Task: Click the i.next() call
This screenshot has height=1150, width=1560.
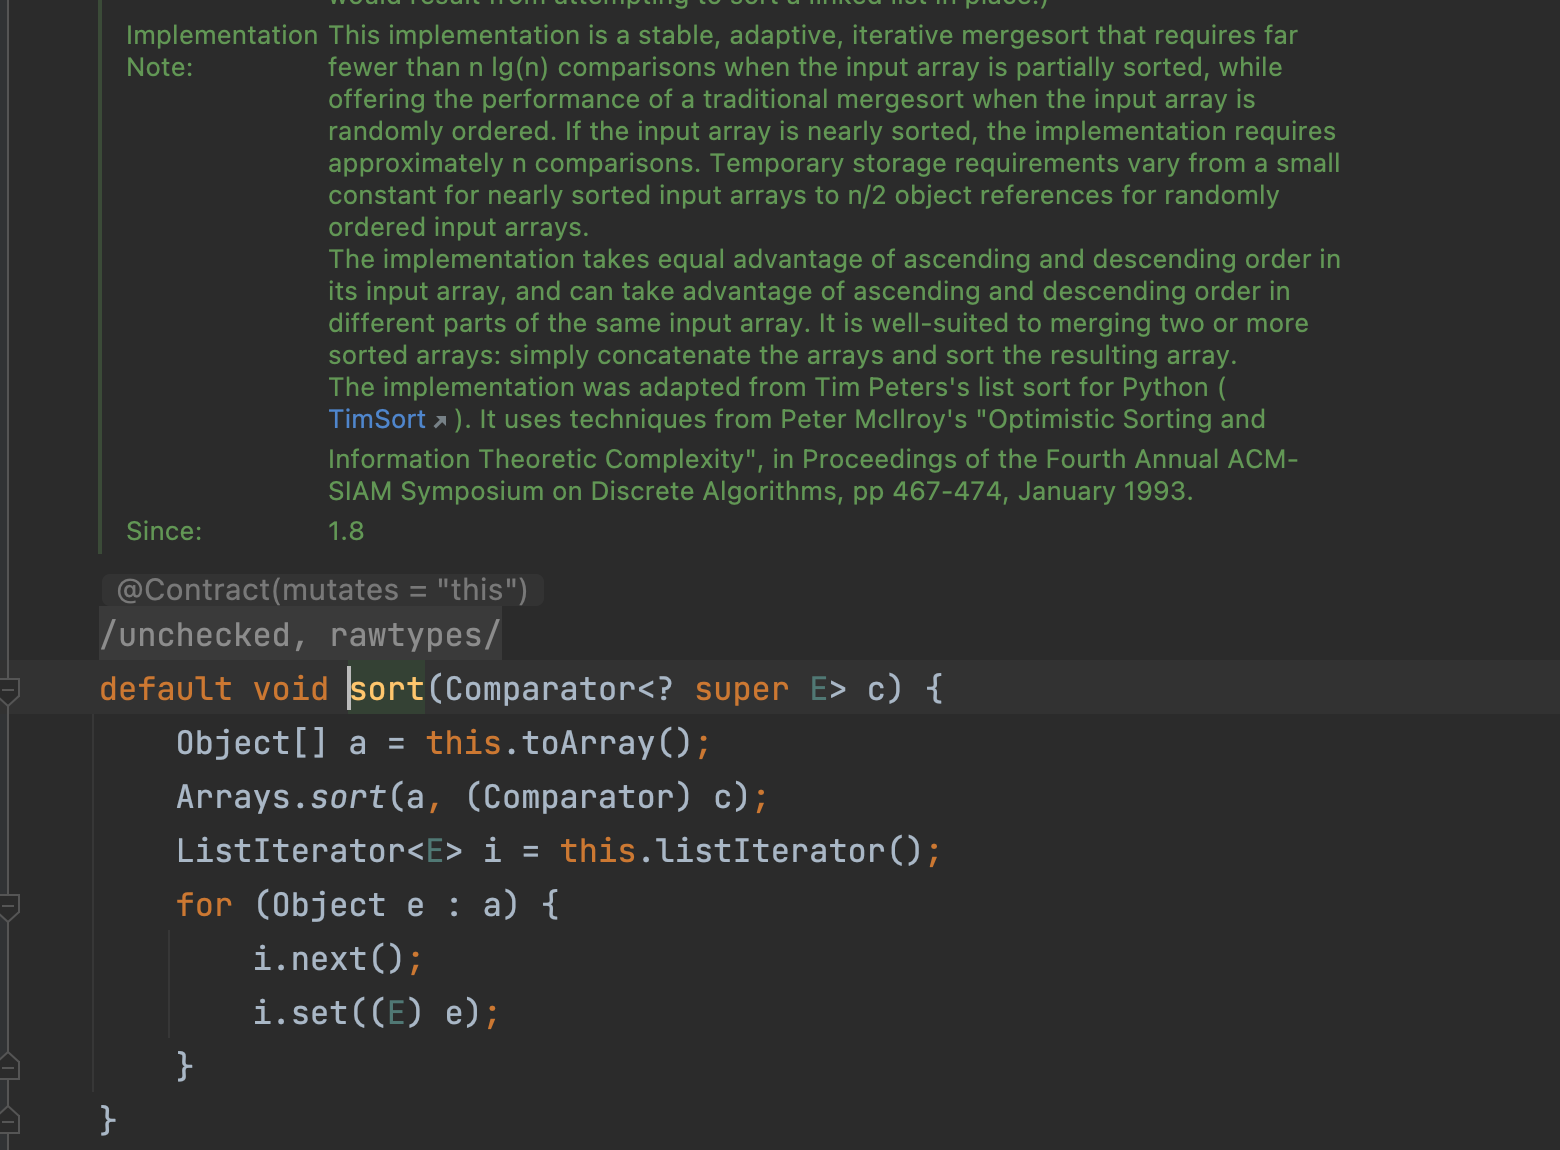Action: (328, 959)
